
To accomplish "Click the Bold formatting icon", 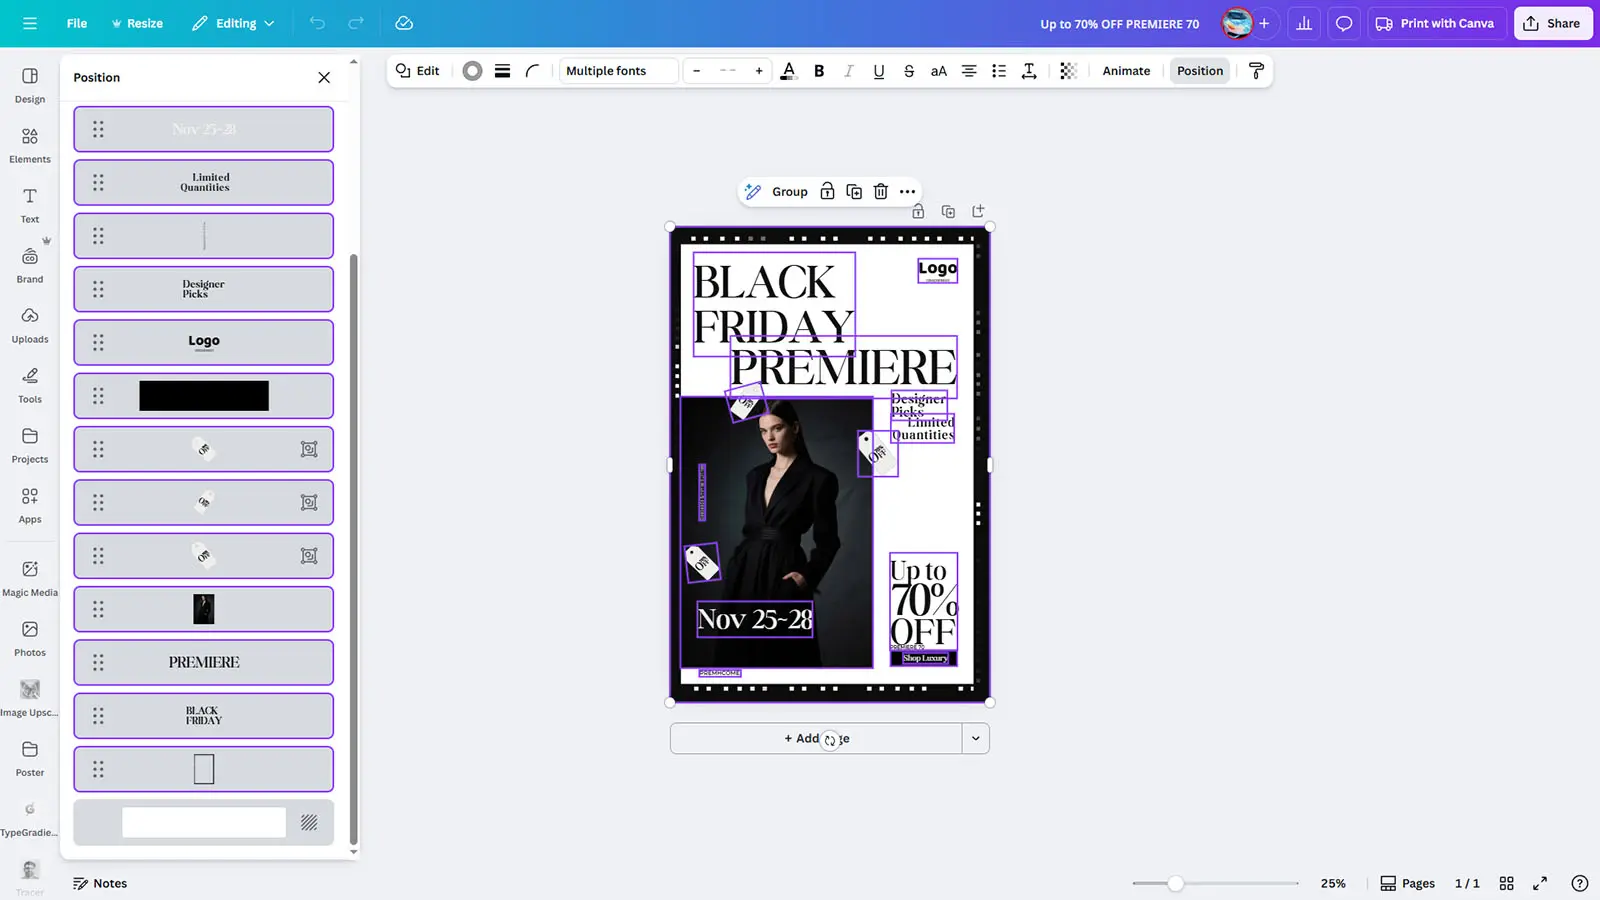I will [819, 71].
